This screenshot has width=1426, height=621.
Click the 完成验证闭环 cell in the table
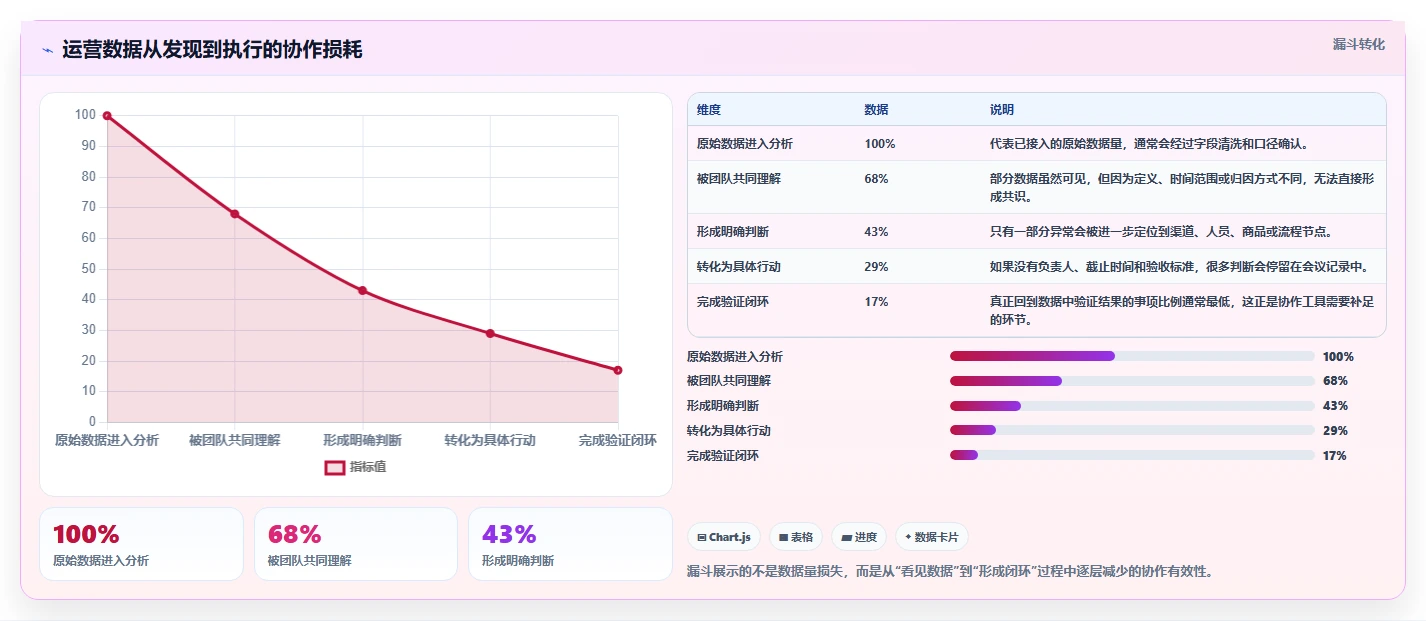(x=733, y=302)
